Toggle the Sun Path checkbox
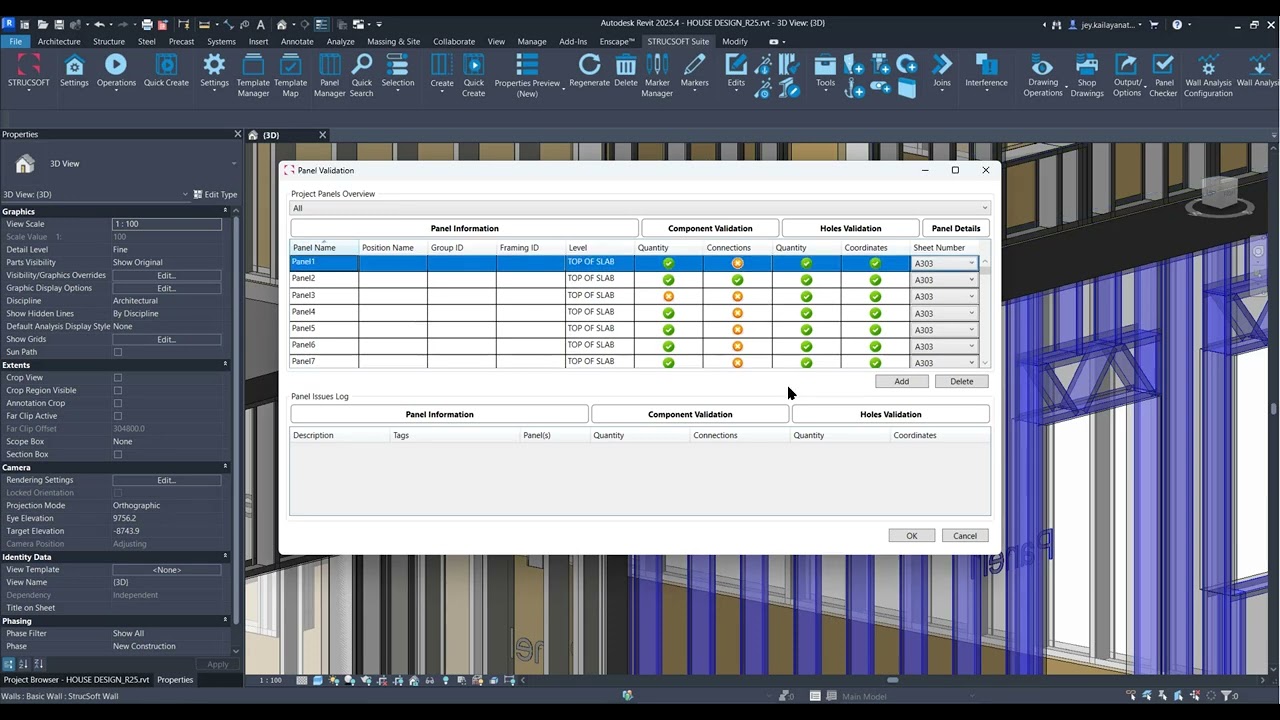This screenshot has height=720, width=1280. 117,352
